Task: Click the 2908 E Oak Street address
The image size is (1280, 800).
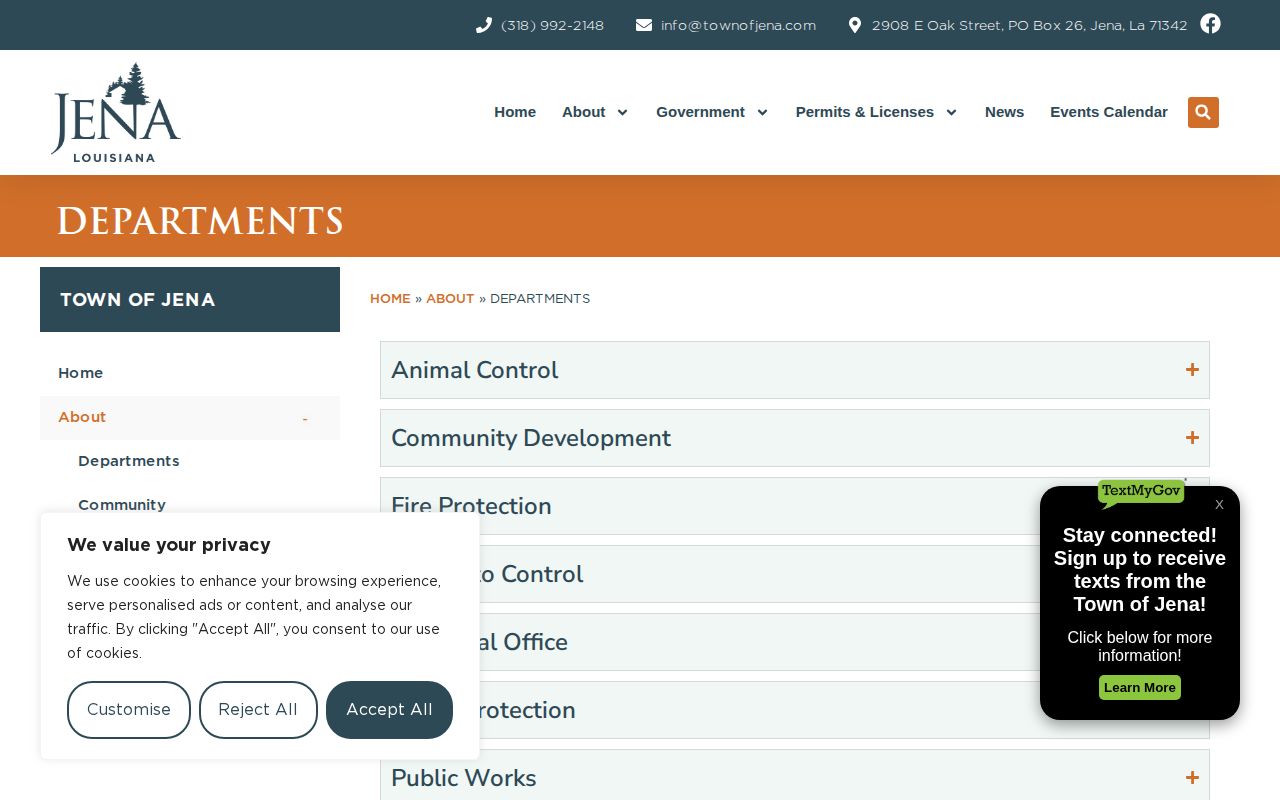Action: pos(1029,25)
